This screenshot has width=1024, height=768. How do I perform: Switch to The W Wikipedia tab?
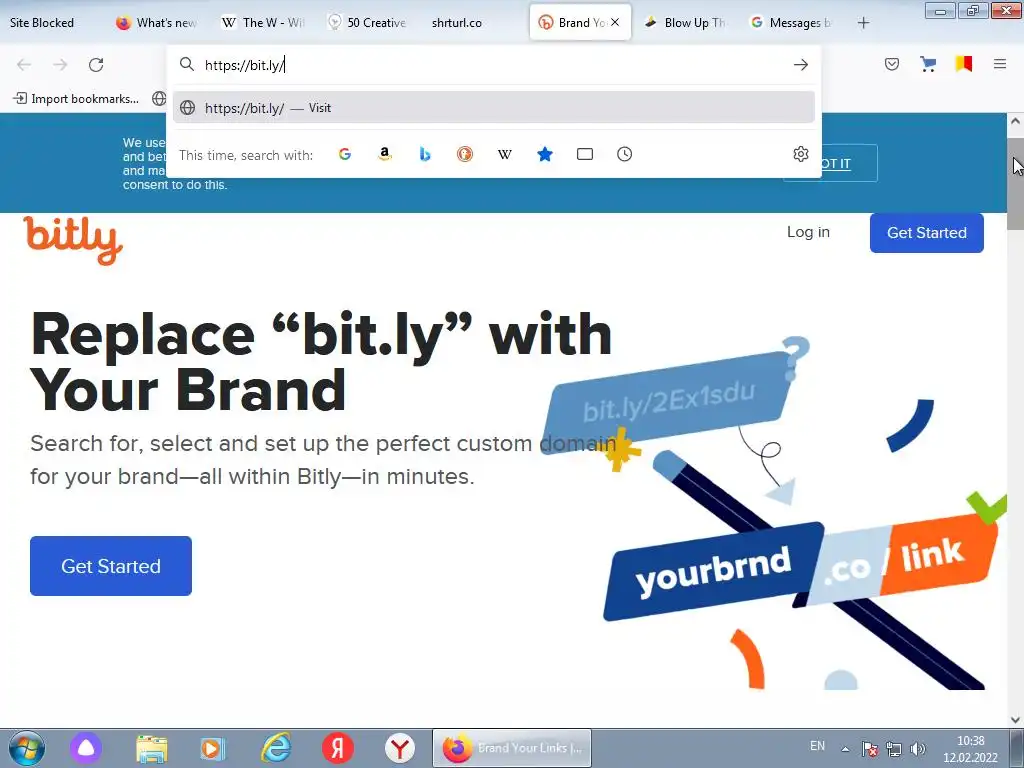(x=263, y=23)
